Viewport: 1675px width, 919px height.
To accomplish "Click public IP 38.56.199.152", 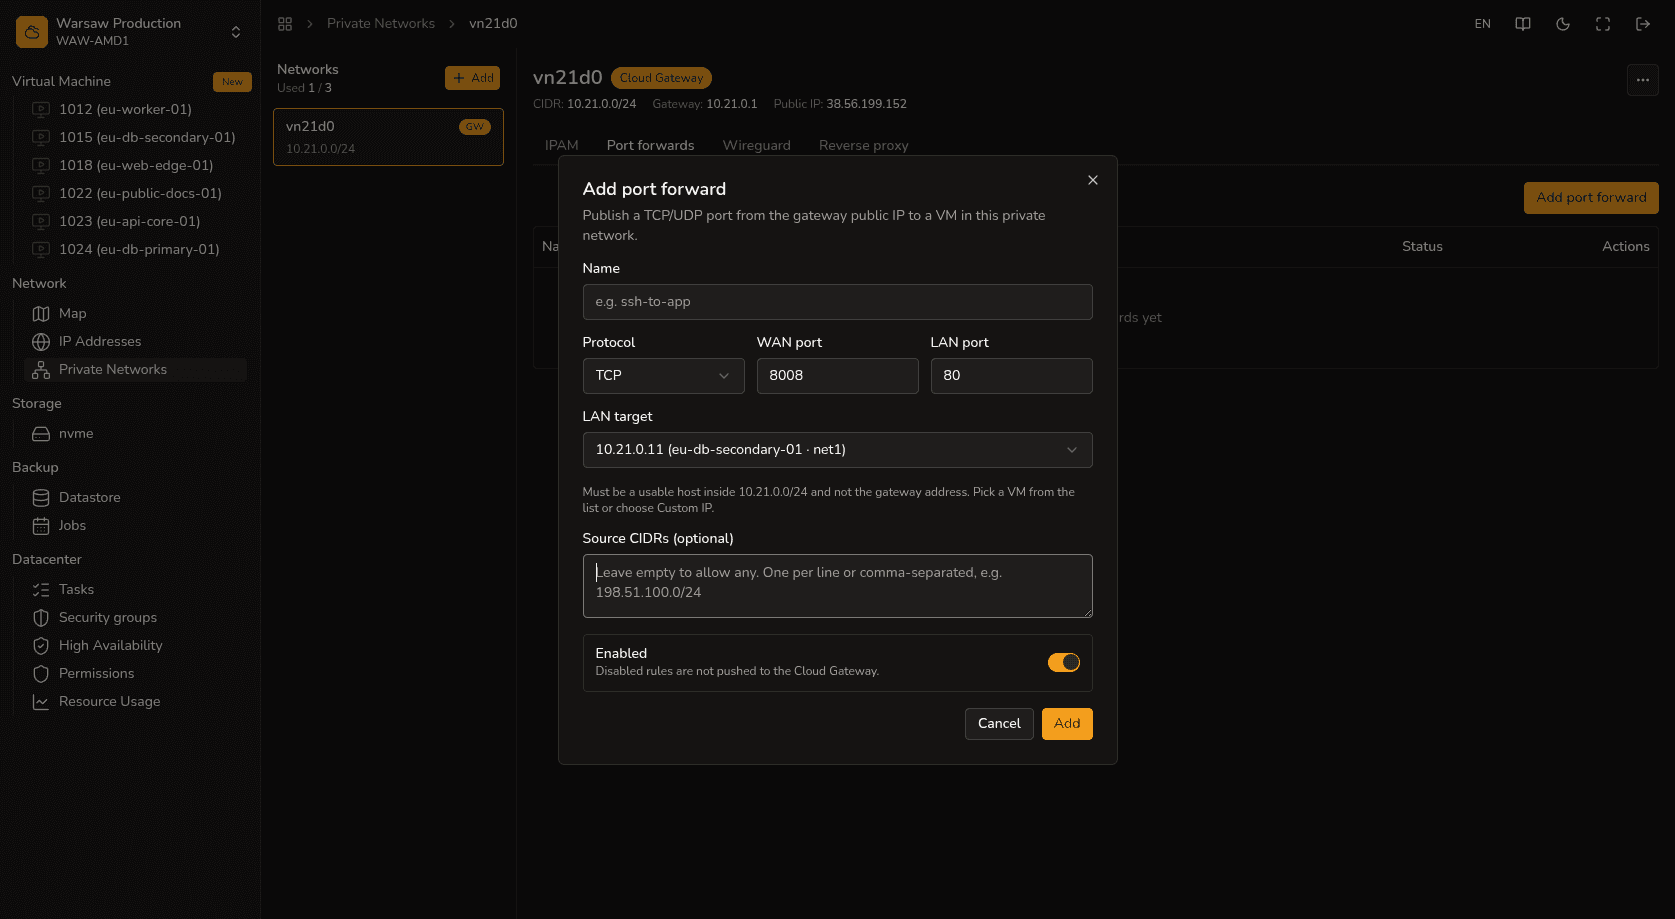I will tap(866, 104).
